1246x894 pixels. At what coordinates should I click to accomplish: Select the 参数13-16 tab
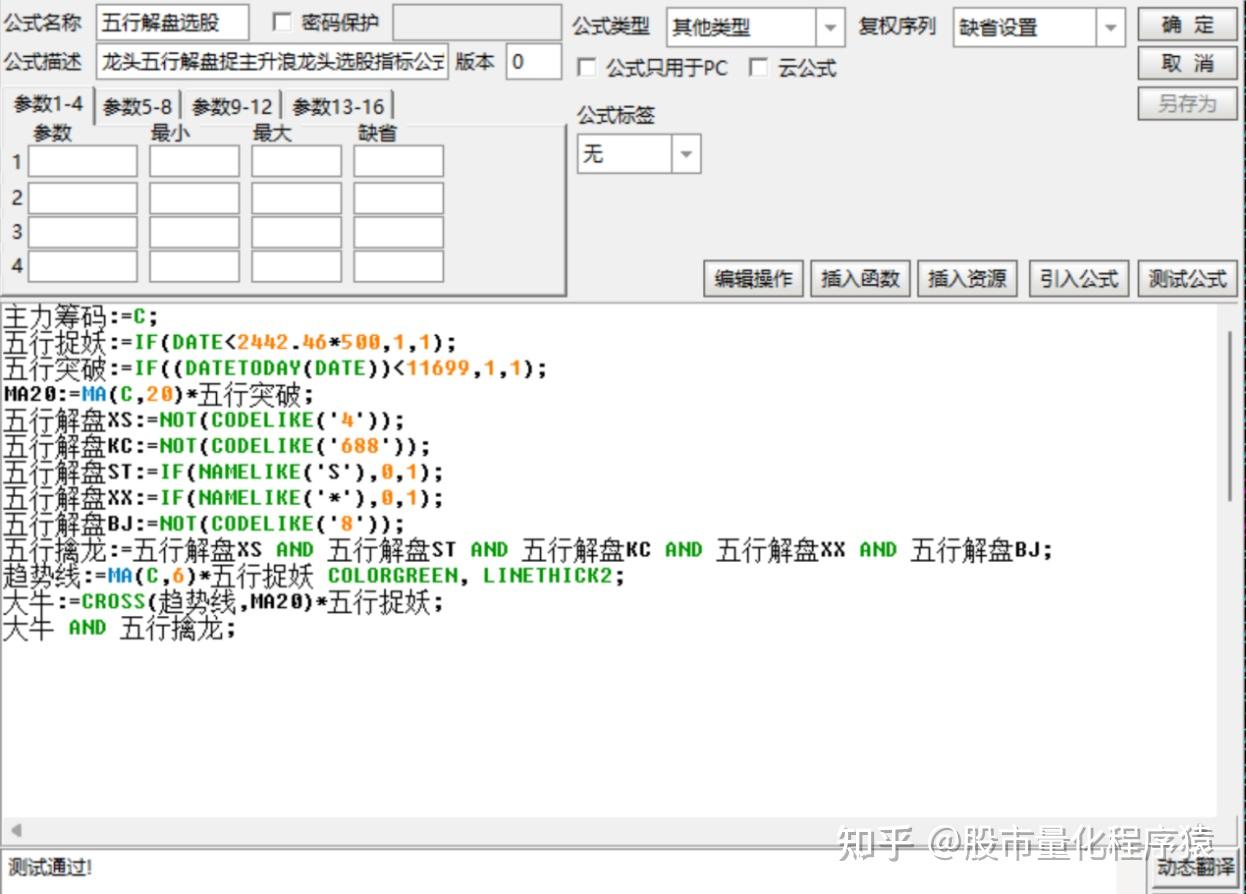(338, 106)
